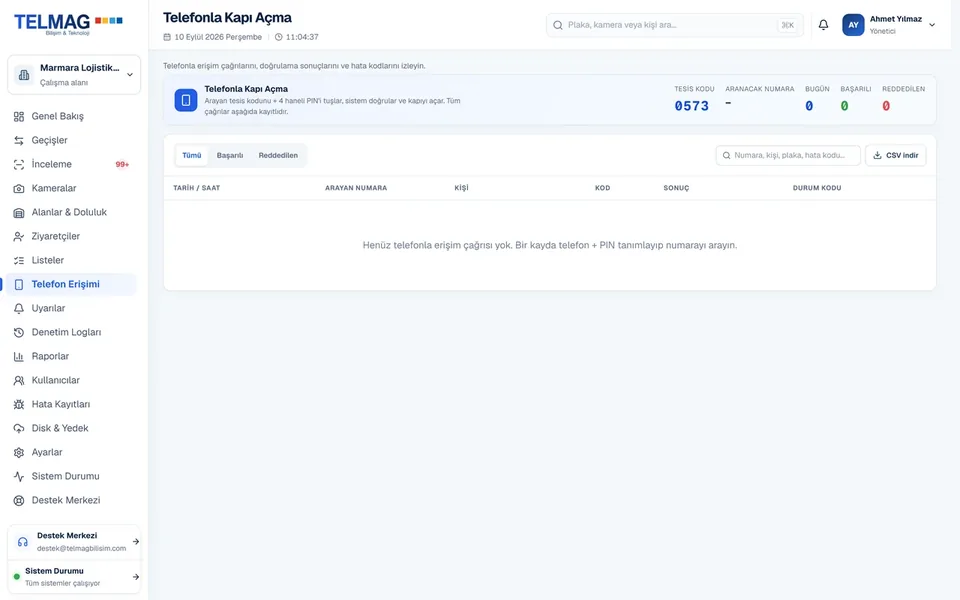The image size is (960, 600).
Task: Click the Telefonla Kapı Açma page title
Action: [227, 18]
